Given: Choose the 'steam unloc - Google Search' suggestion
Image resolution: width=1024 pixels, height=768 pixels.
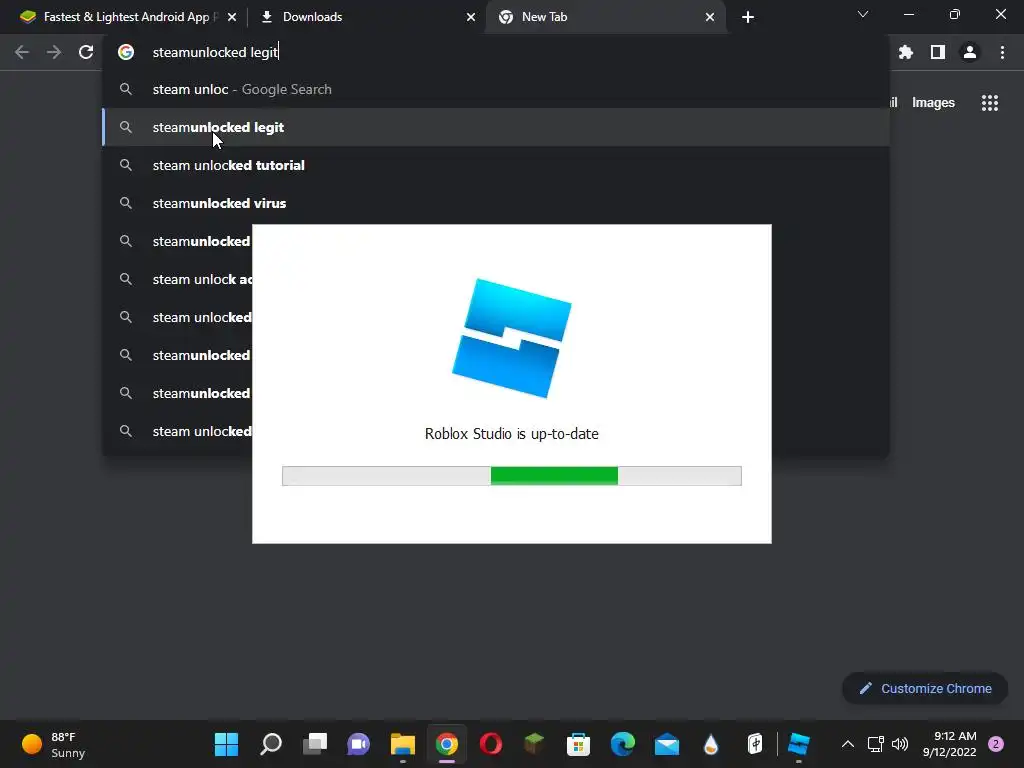Looking at the screenshot, I should click(496, 89).
